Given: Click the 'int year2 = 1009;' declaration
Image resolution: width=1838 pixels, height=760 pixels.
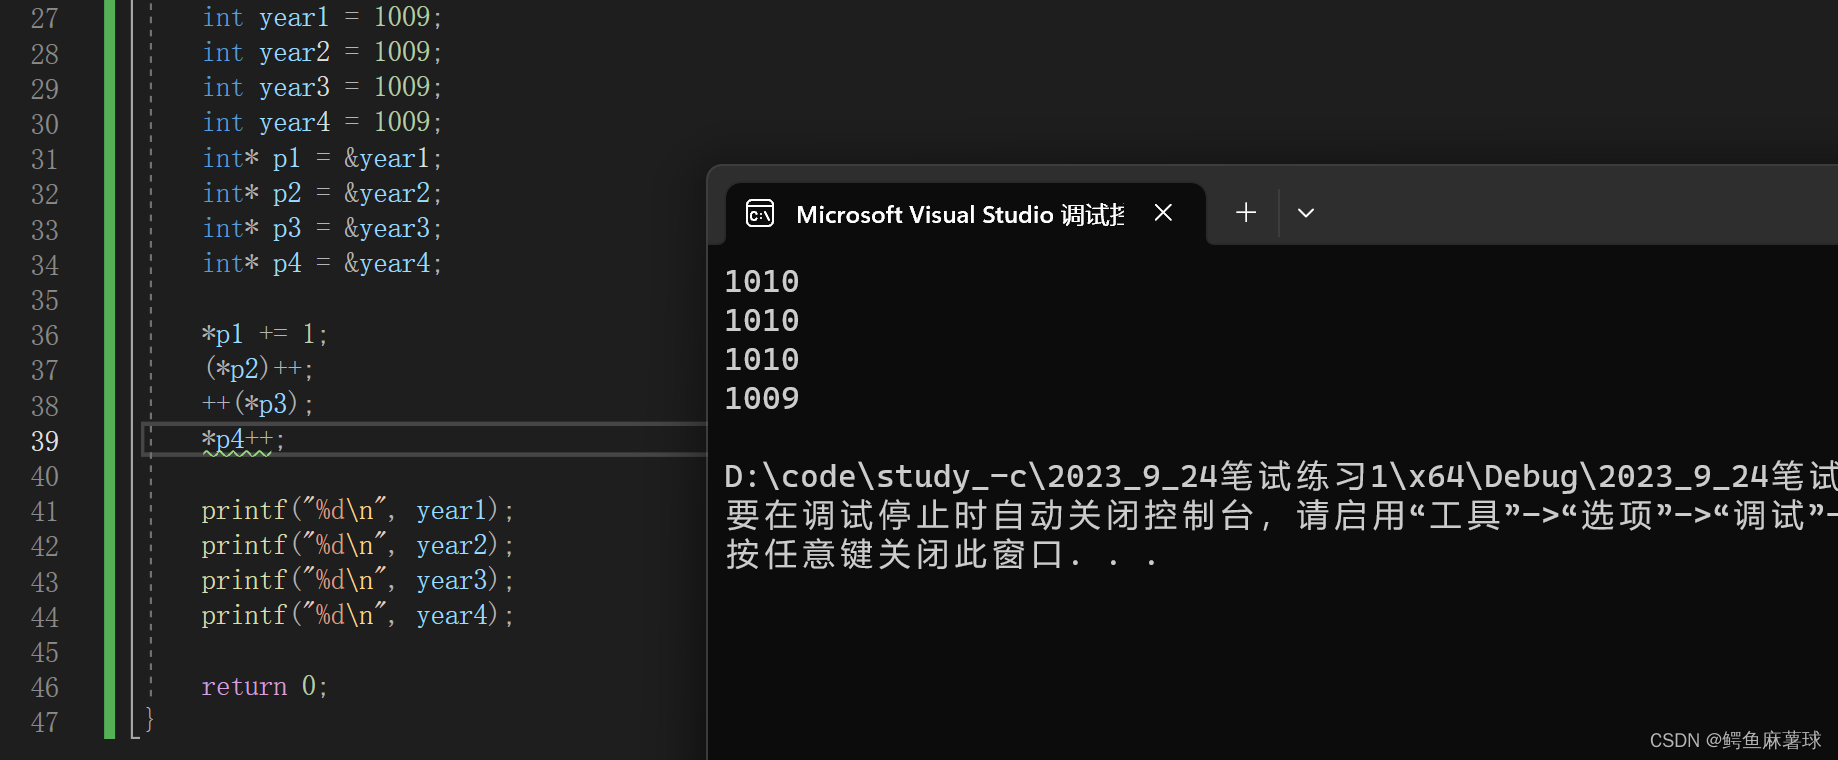Looking at the screenshot, I should click(322, 52).
